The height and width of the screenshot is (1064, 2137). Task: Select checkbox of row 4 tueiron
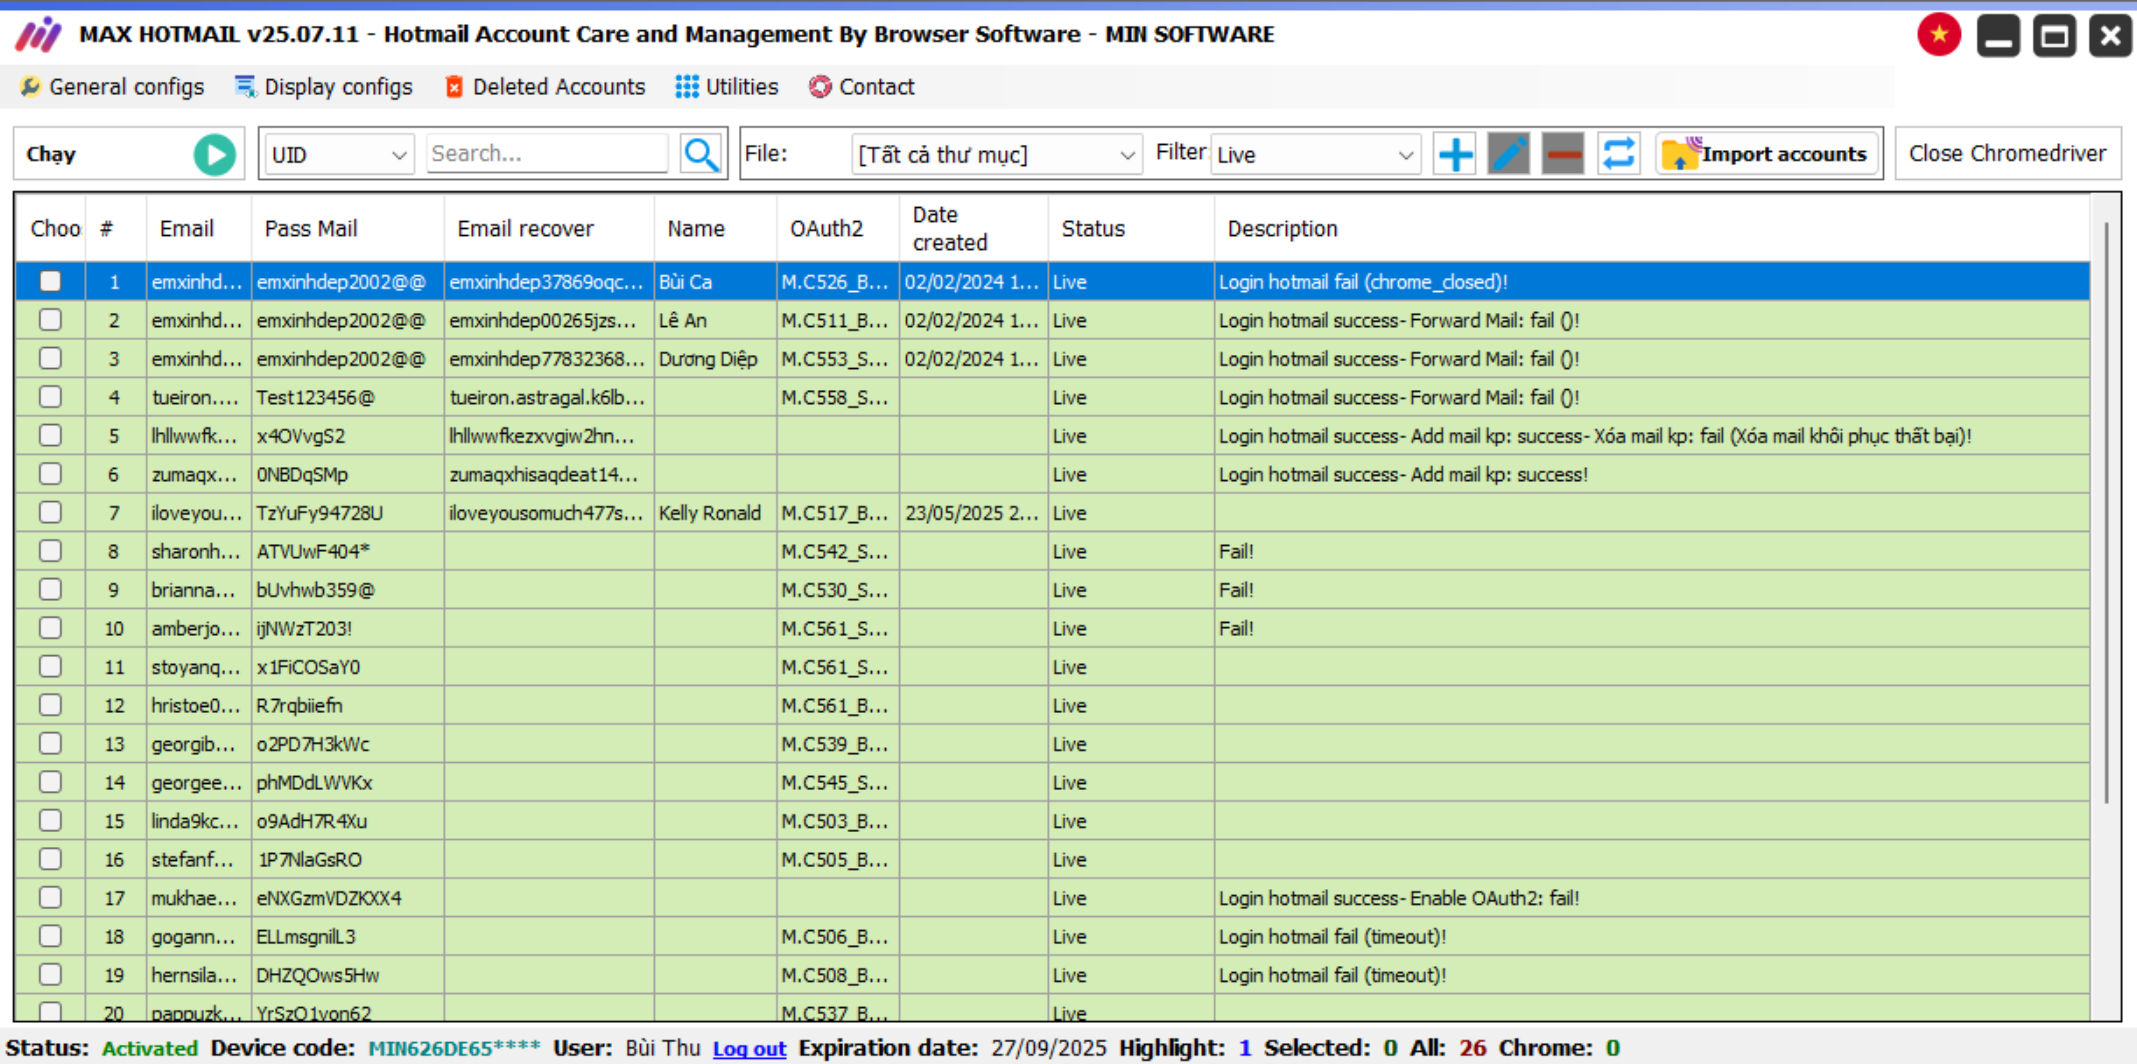(50, 397)
